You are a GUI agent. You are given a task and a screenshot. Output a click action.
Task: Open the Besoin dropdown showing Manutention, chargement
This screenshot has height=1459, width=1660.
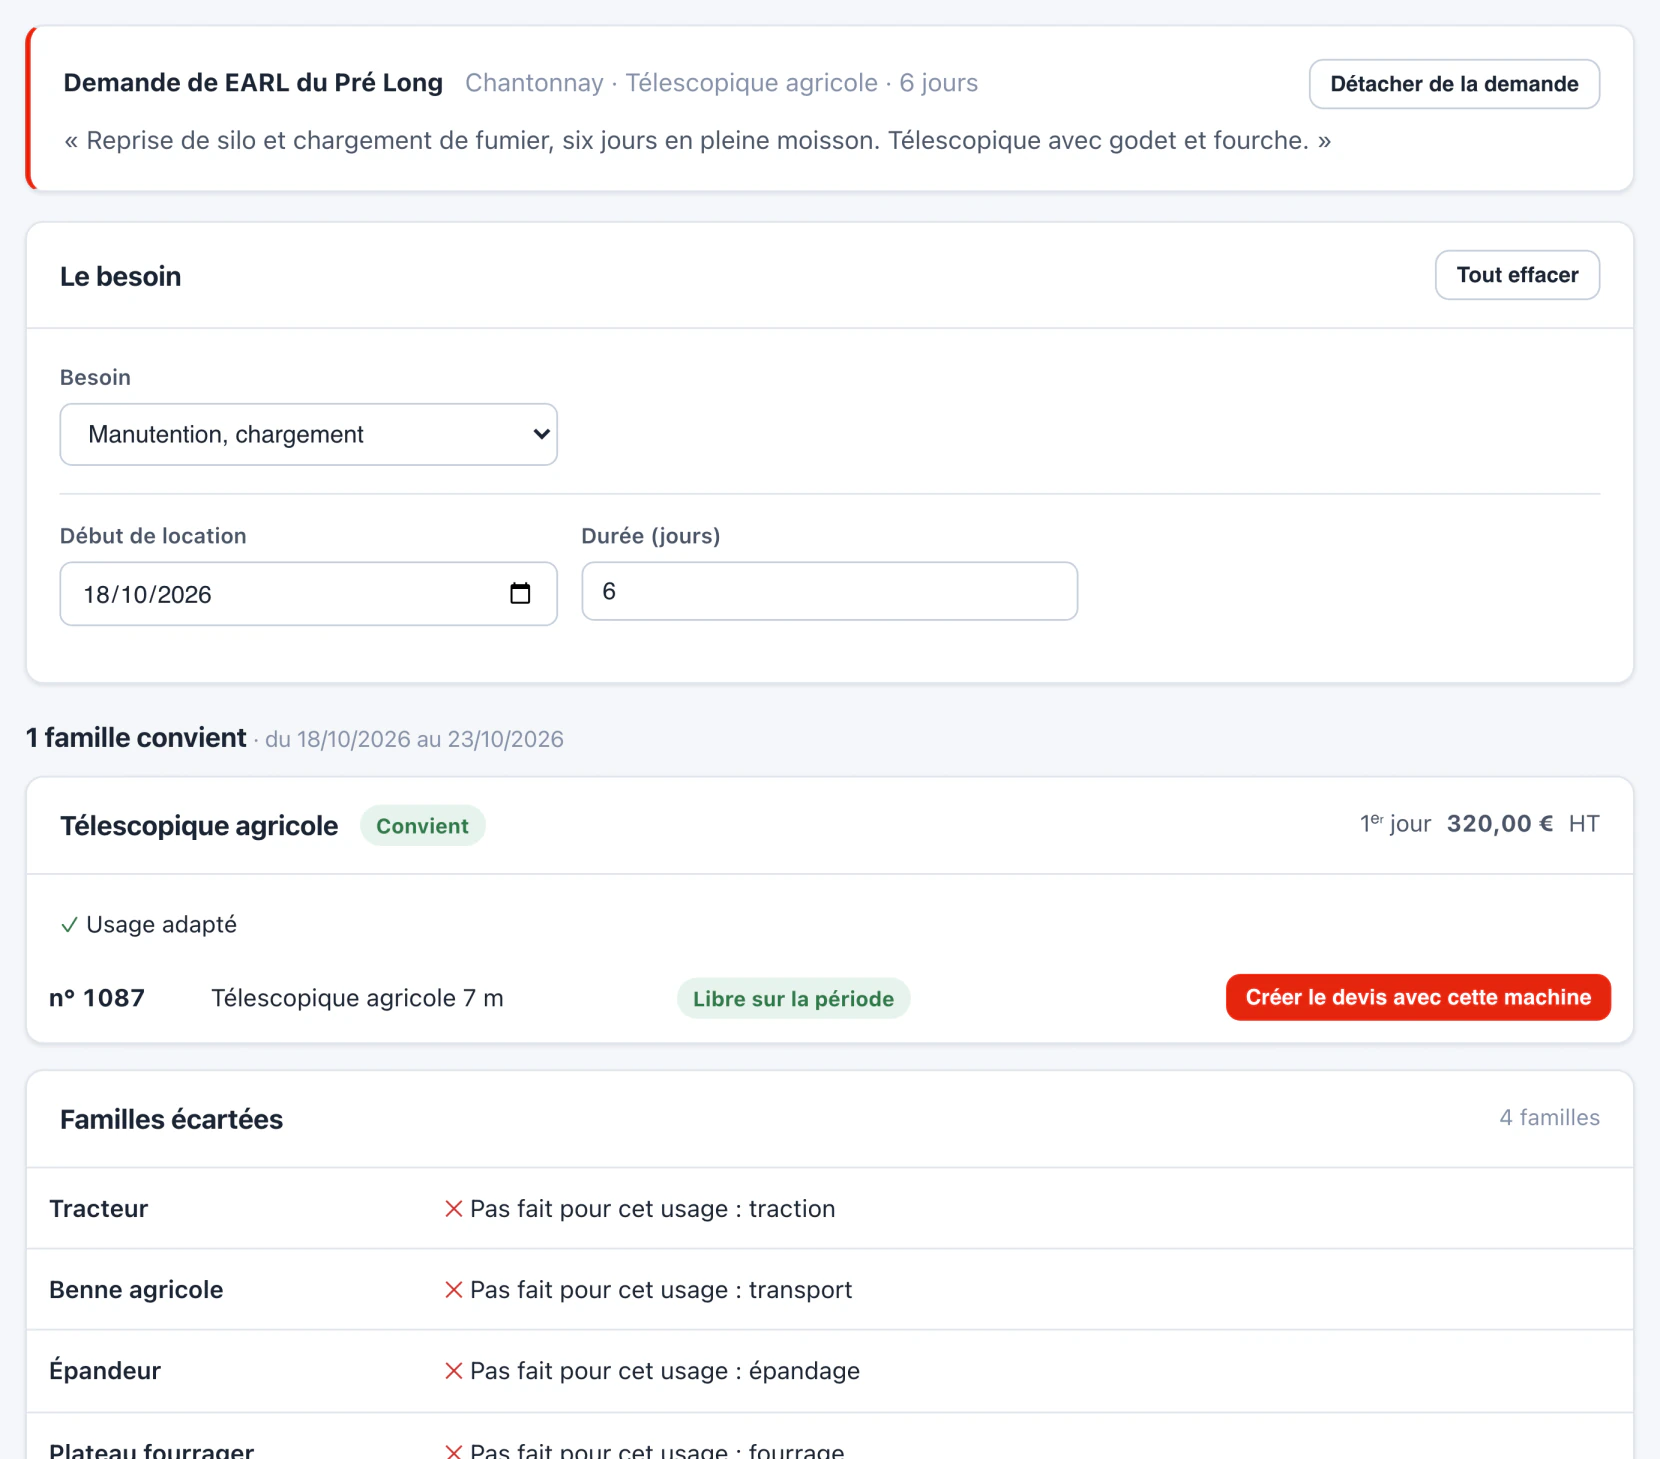[309, 434]
